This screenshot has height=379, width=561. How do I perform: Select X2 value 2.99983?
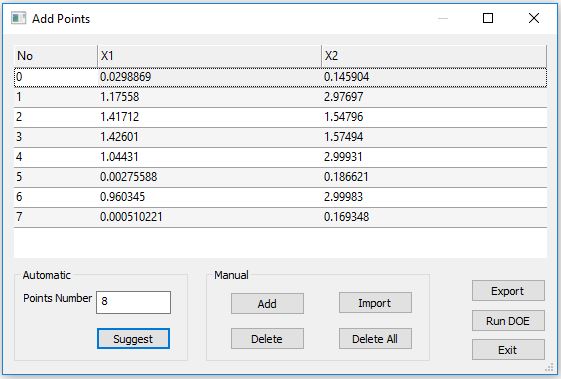[x=343, y=197]
